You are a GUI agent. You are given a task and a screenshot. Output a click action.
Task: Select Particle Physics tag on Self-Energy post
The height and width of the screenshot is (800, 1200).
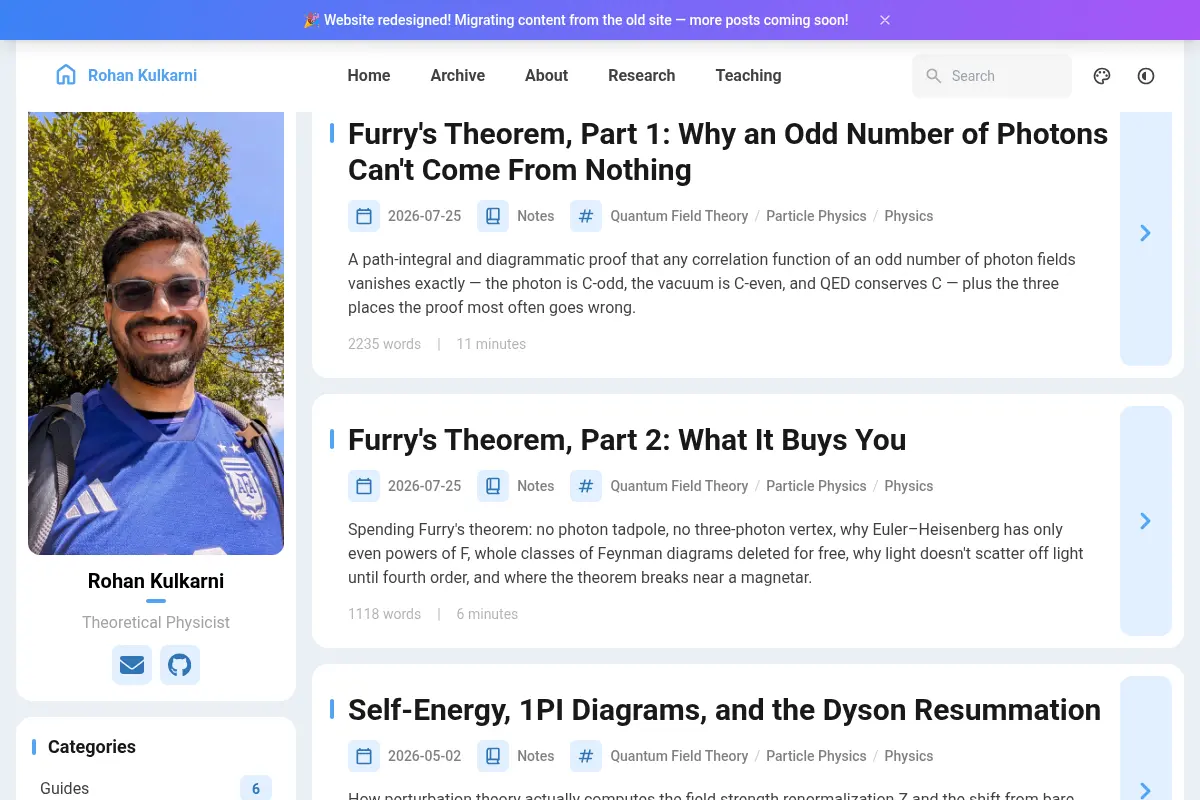pyautogui.click(x=816, y=756)
